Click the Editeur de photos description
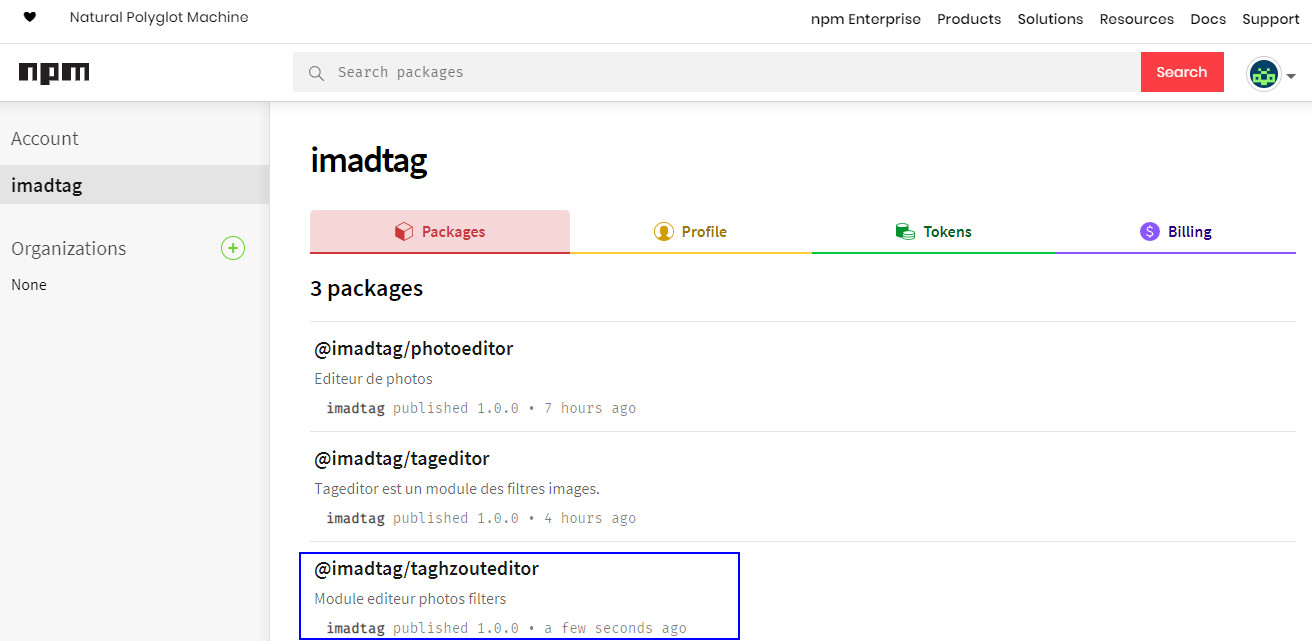The width and height of the screenshot is (1312, 641). [374, 379]
